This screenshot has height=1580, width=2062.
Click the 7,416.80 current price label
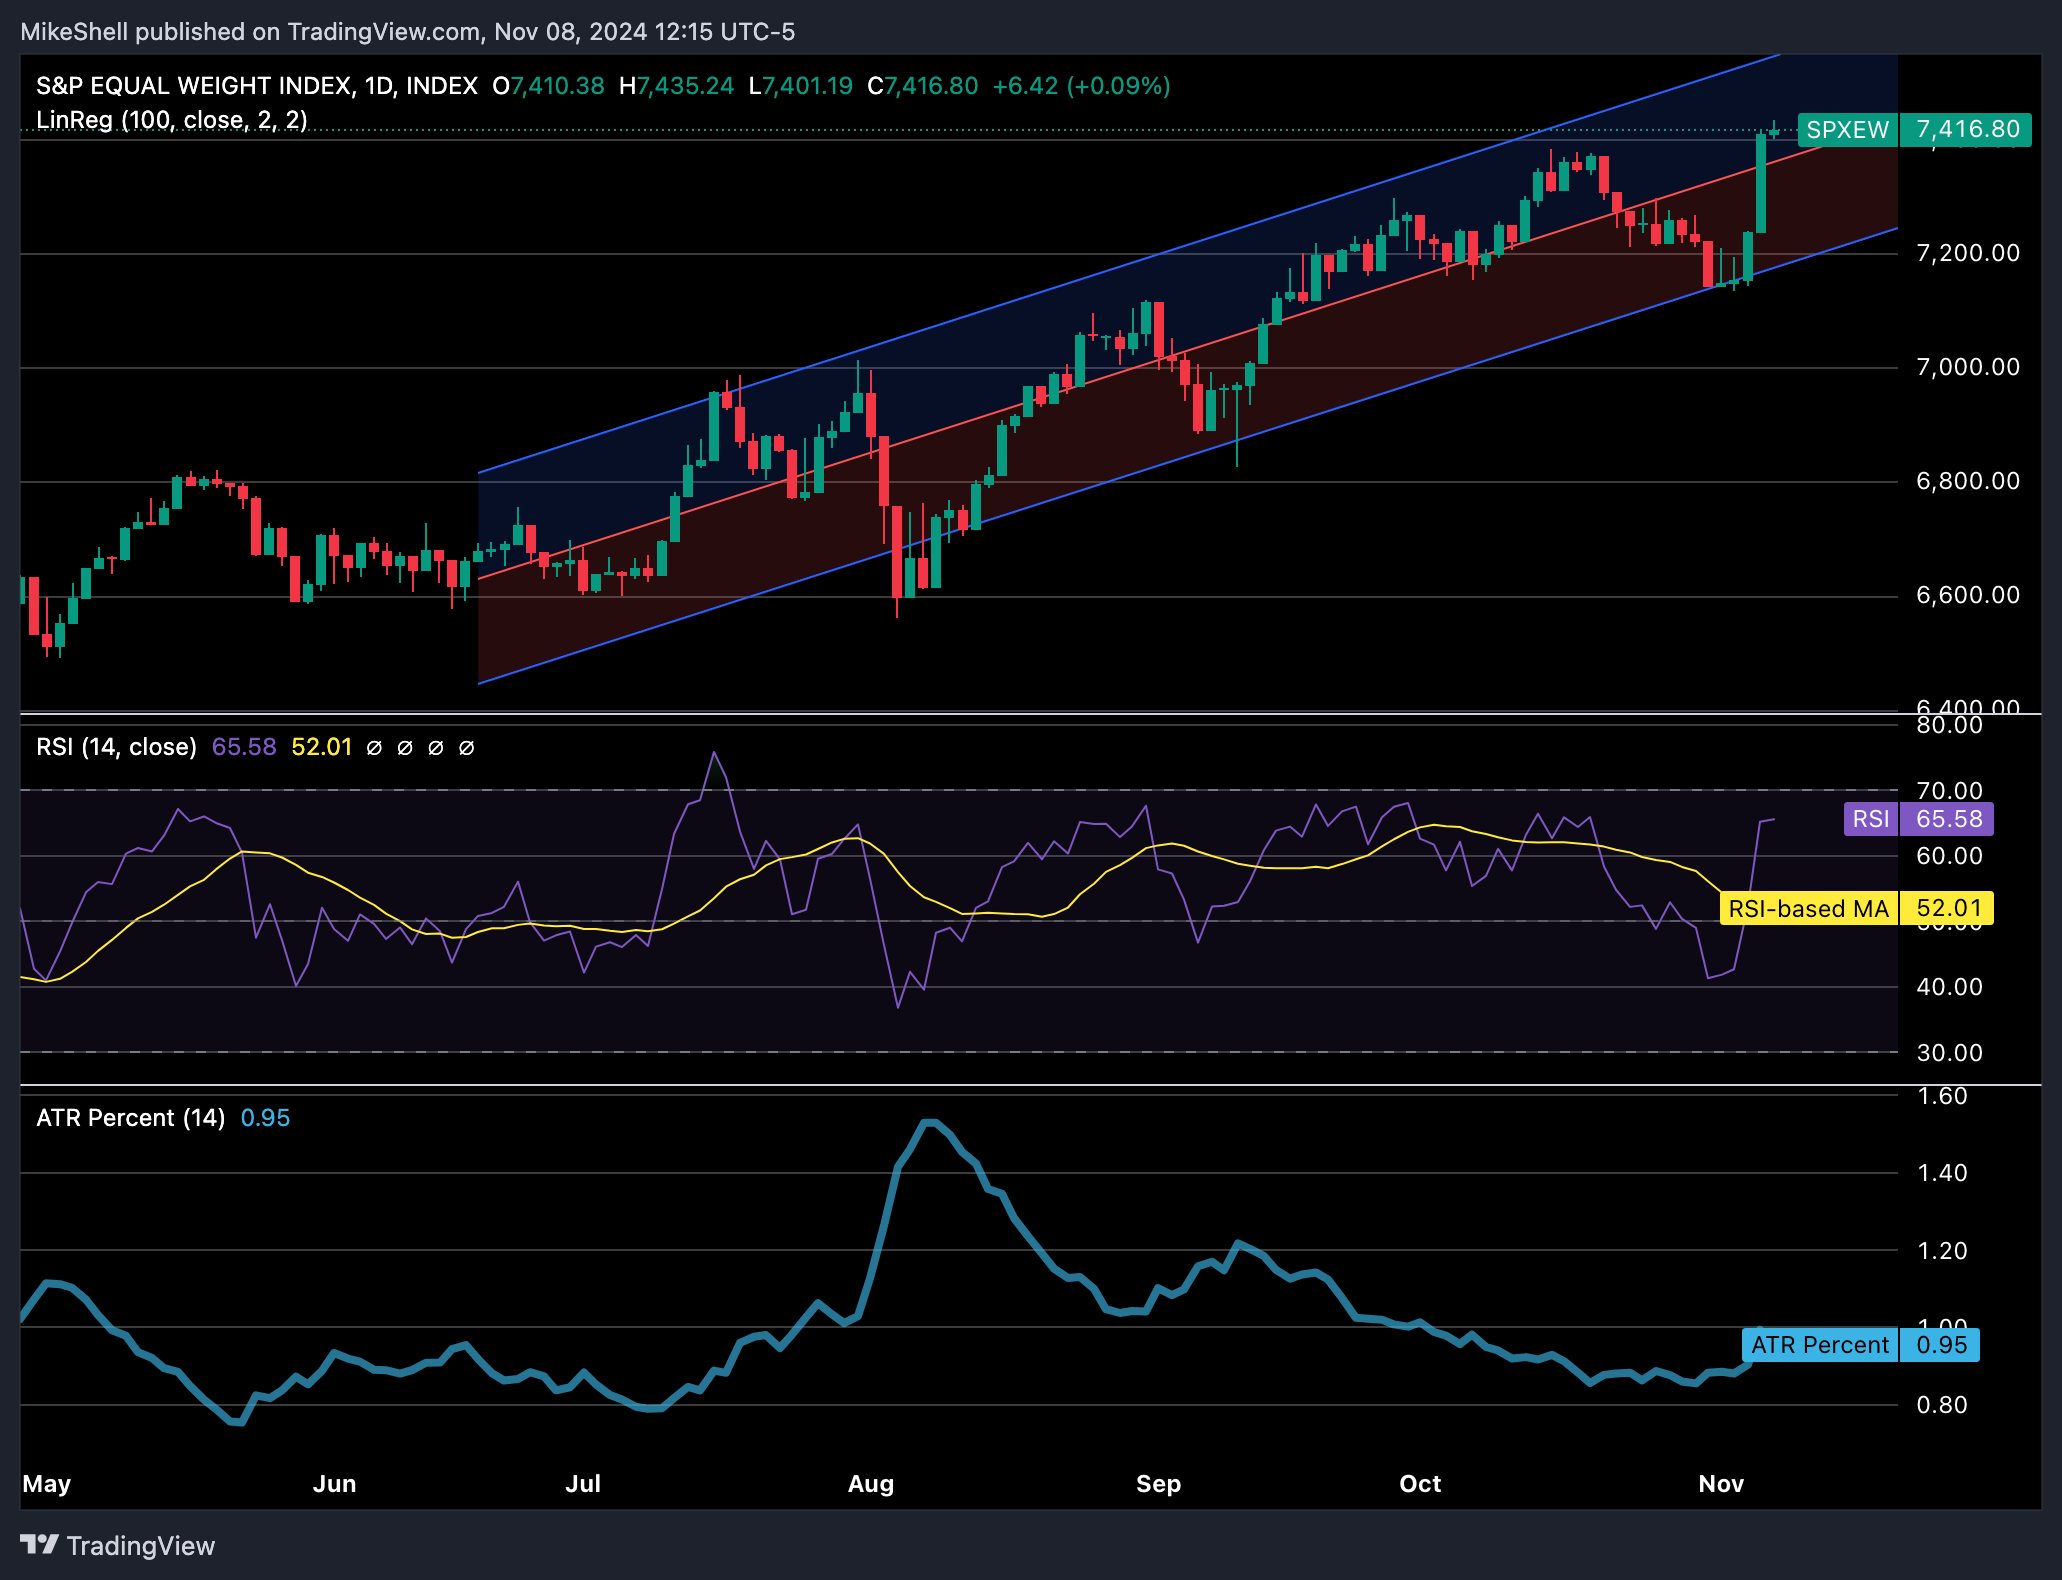coord(1967,130)
